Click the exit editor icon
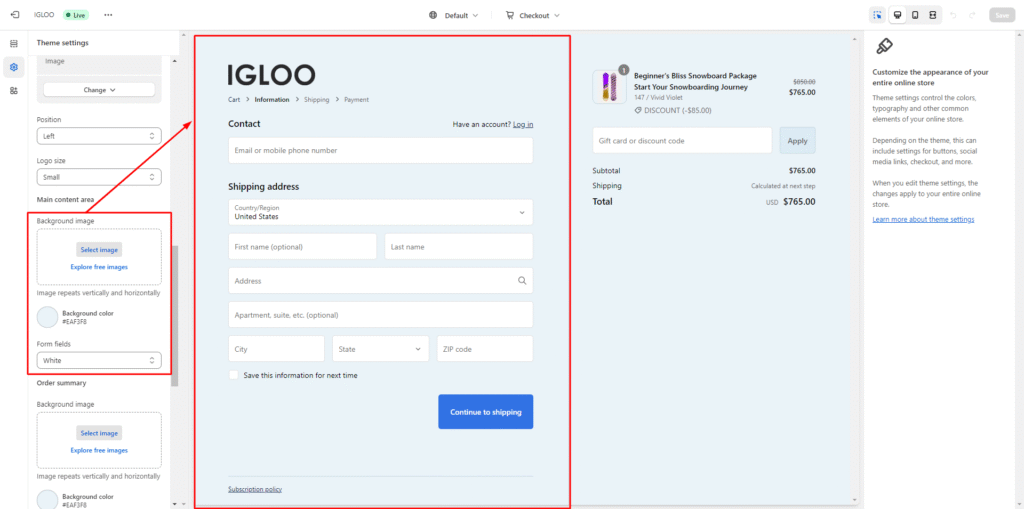This screenshot has width=1024, height=509. coord(14,15)
